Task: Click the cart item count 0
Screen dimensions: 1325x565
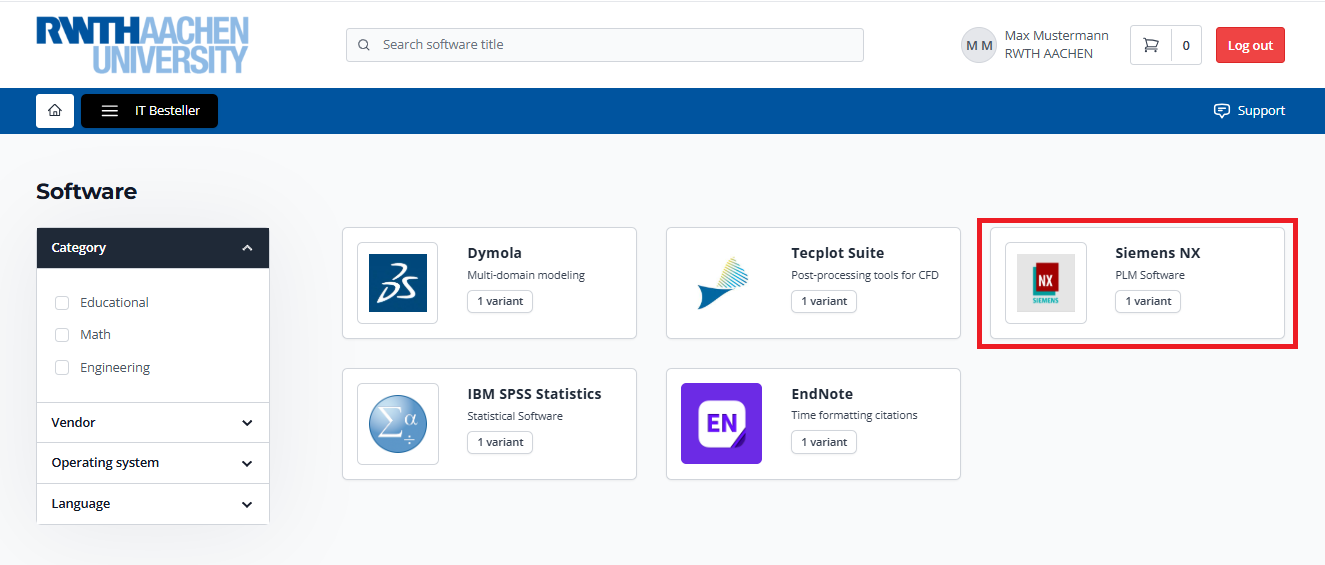Action: pos(1186,45)
